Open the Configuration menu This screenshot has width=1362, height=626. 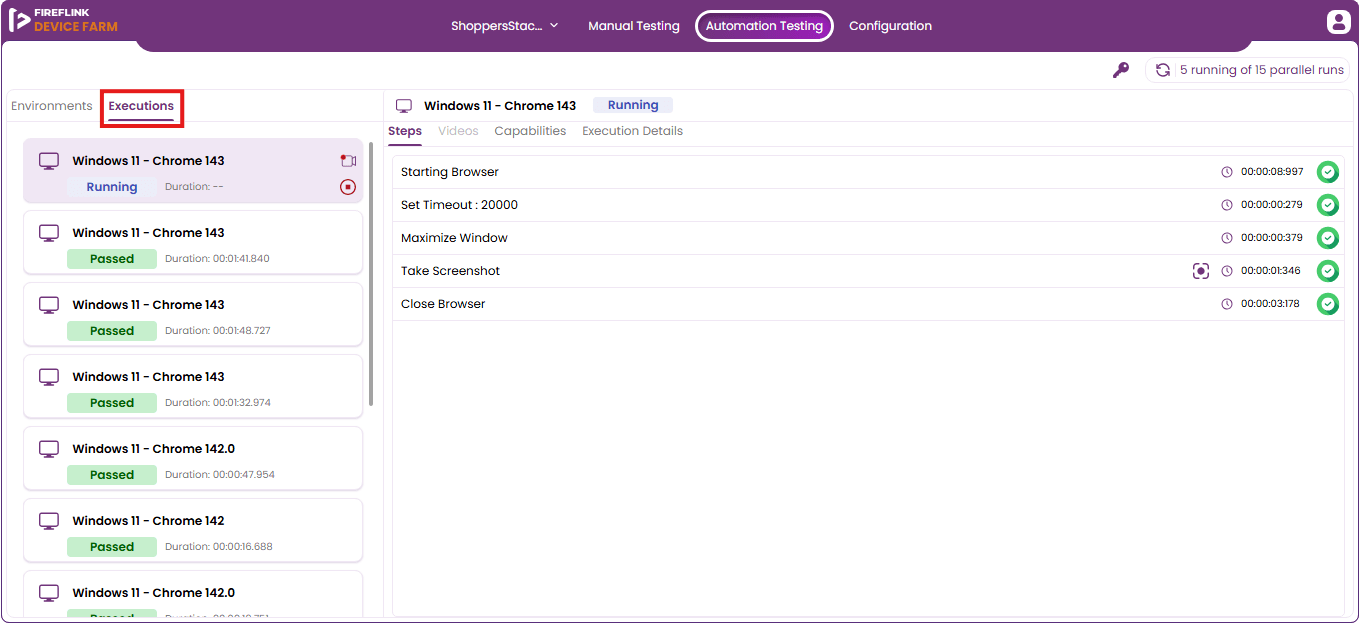[890, 26]
